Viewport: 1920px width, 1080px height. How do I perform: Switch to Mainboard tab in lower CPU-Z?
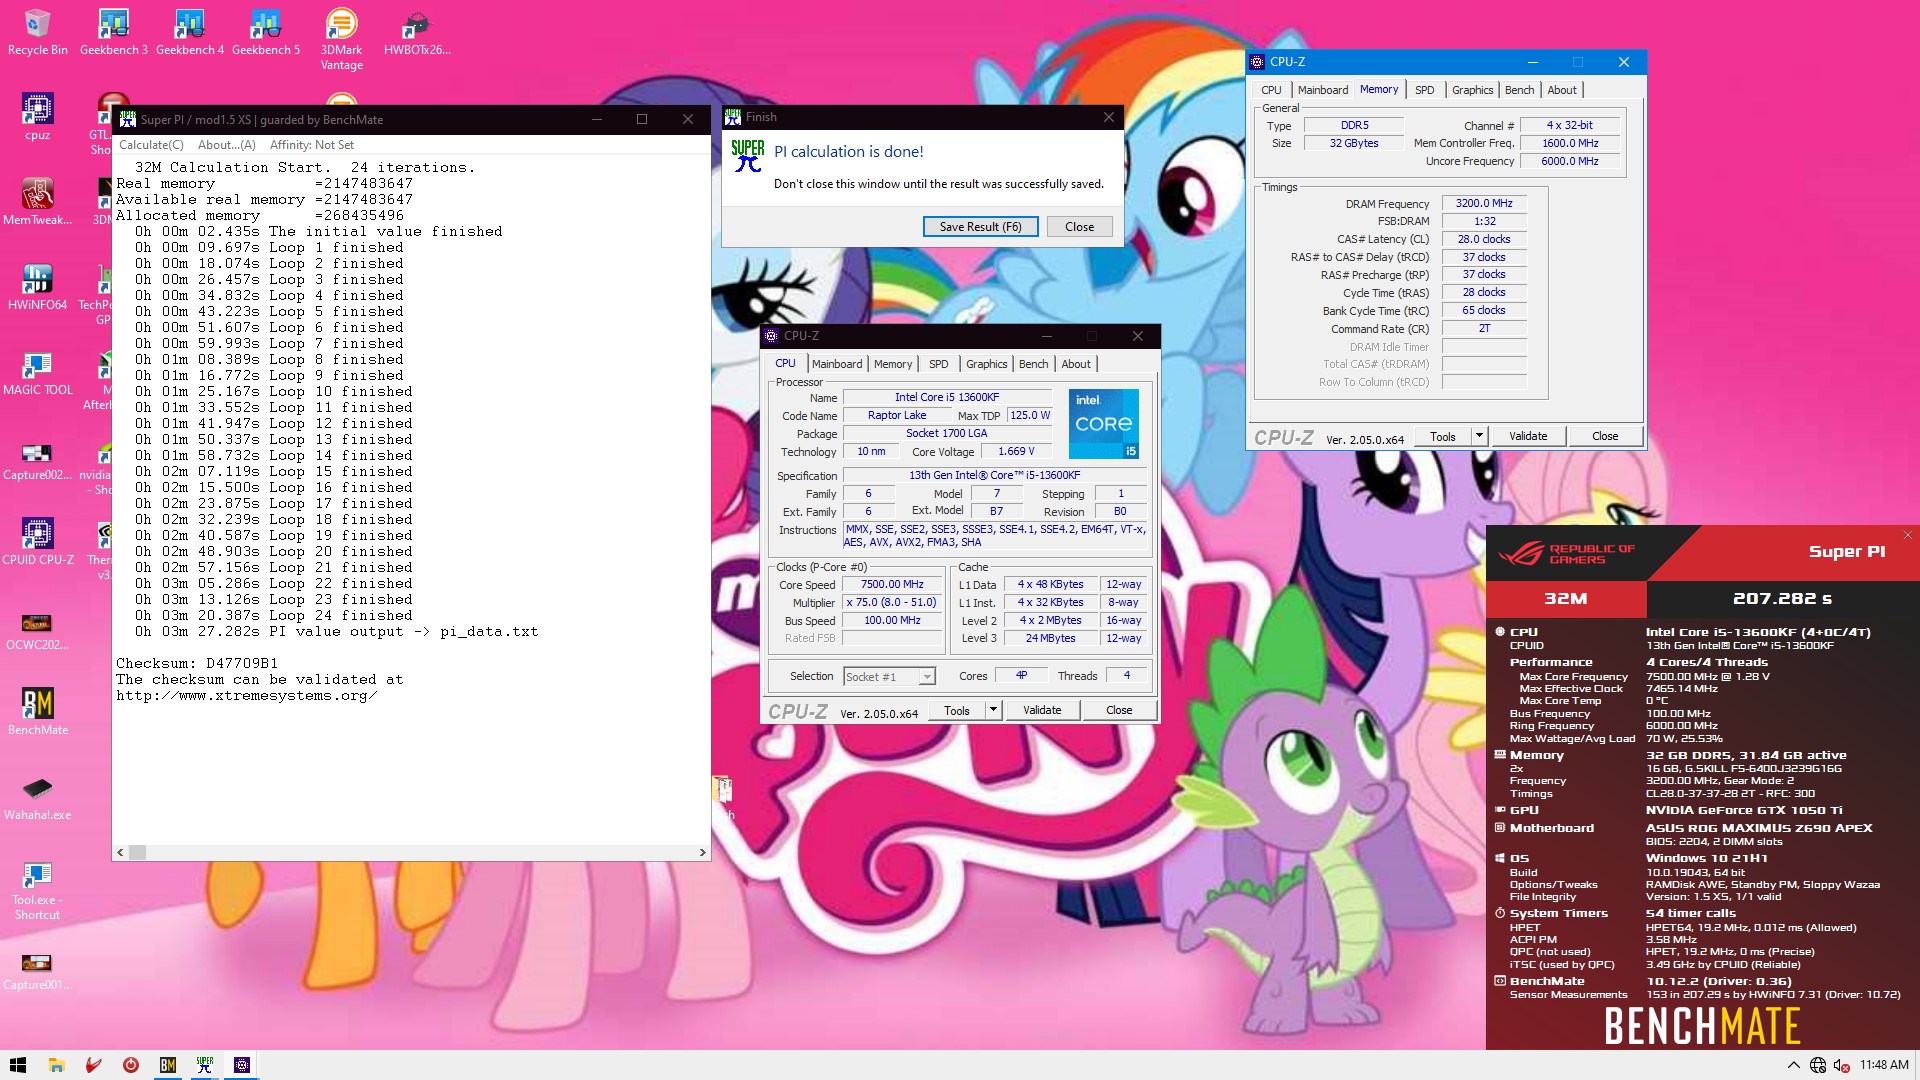tap(836, 364)
